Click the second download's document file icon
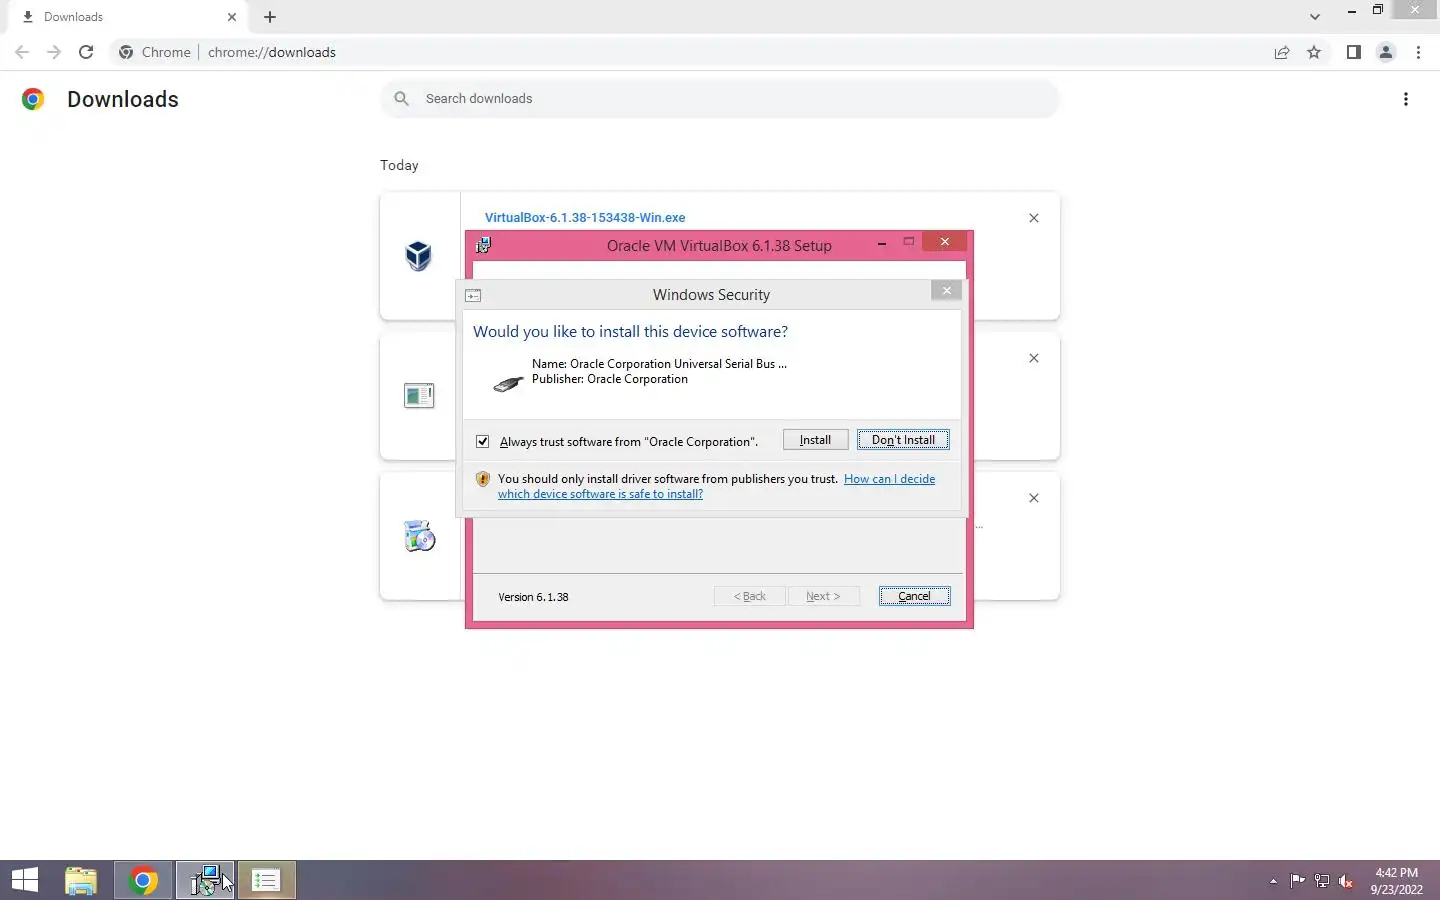 pyautogui.click(x=418, y=396)
